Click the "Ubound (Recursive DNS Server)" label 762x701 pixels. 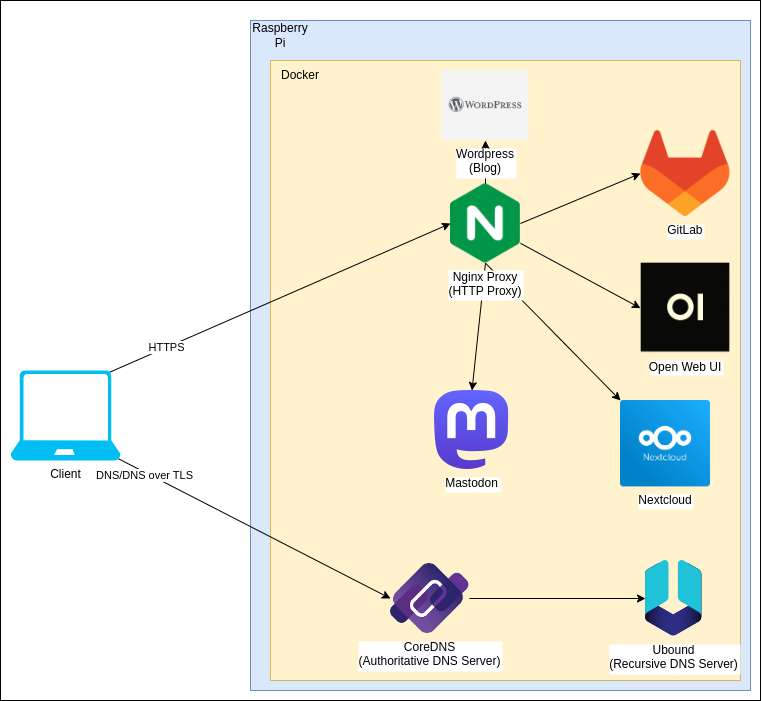coord(674,657)
